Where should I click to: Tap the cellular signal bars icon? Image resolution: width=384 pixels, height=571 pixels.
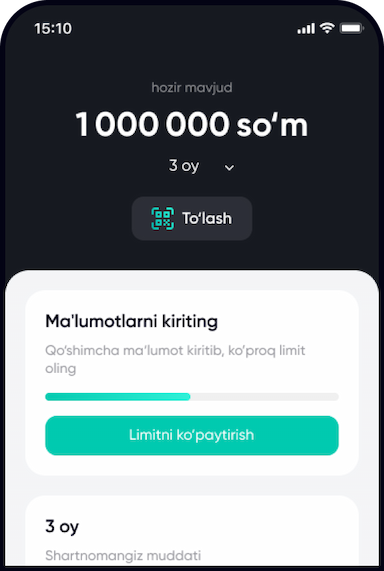point(306,28)
